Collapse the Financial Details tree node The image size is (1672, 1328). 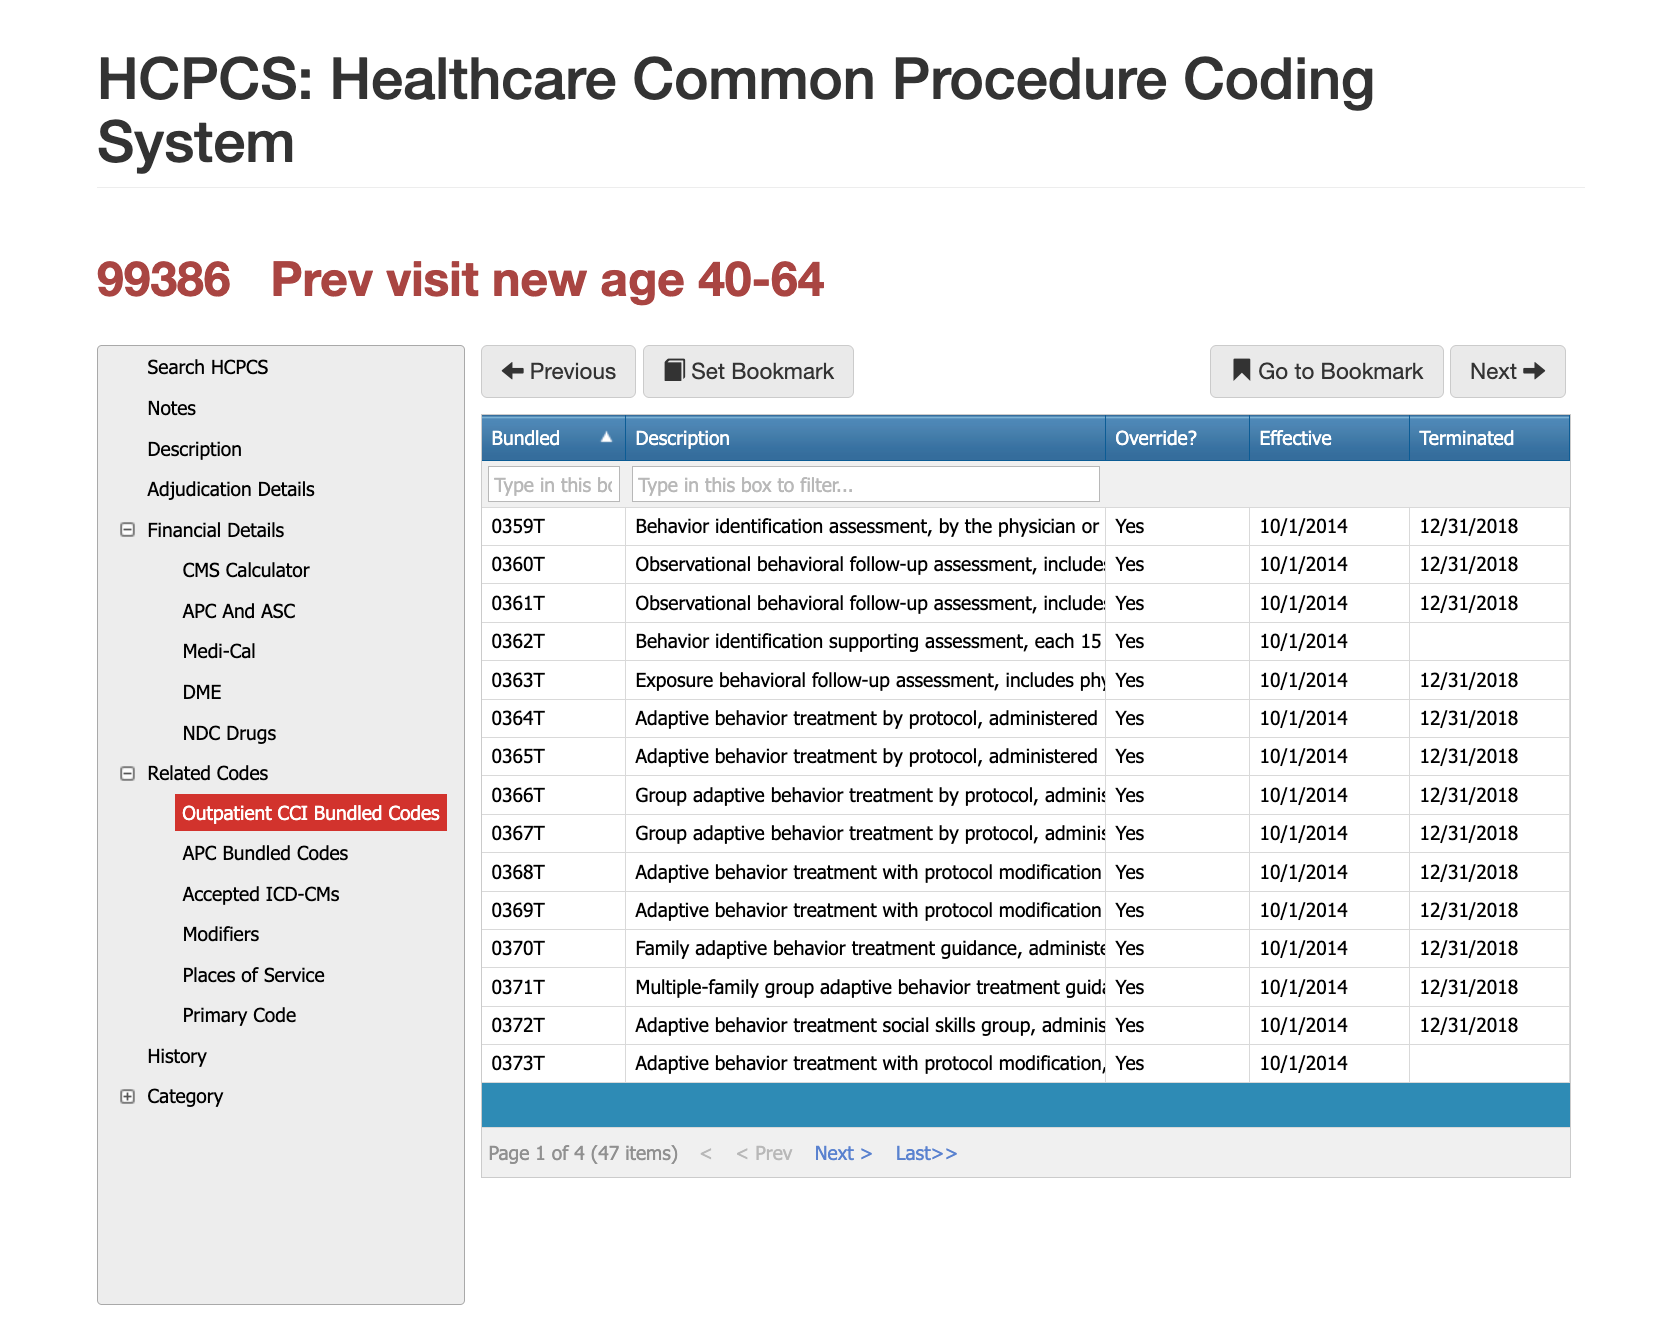127,530
